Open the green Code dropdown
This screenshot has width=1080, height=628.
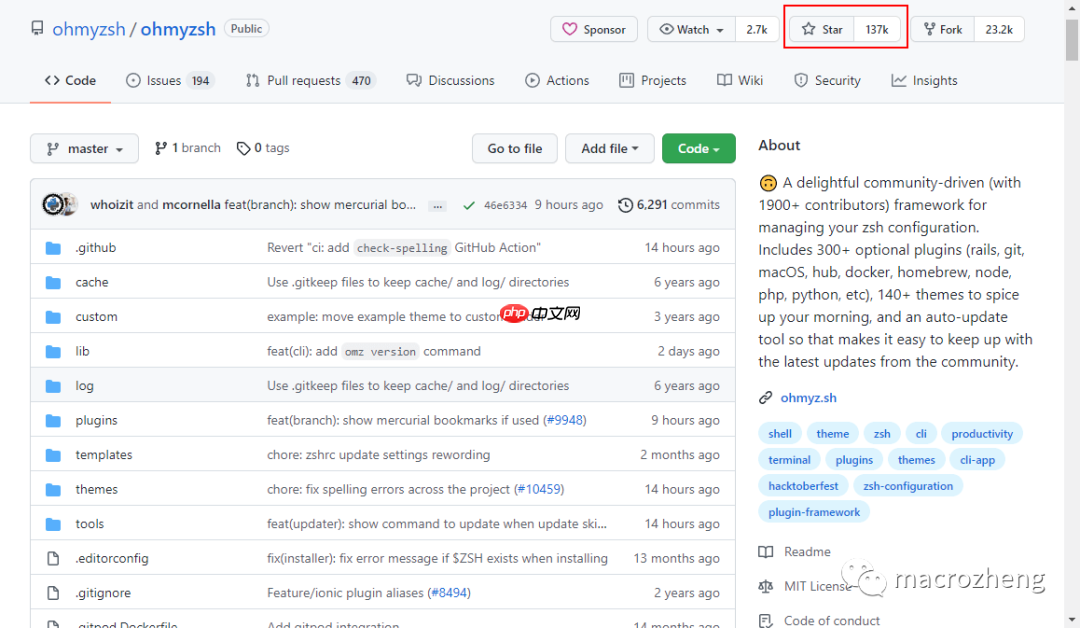click(x=698, y=149)
